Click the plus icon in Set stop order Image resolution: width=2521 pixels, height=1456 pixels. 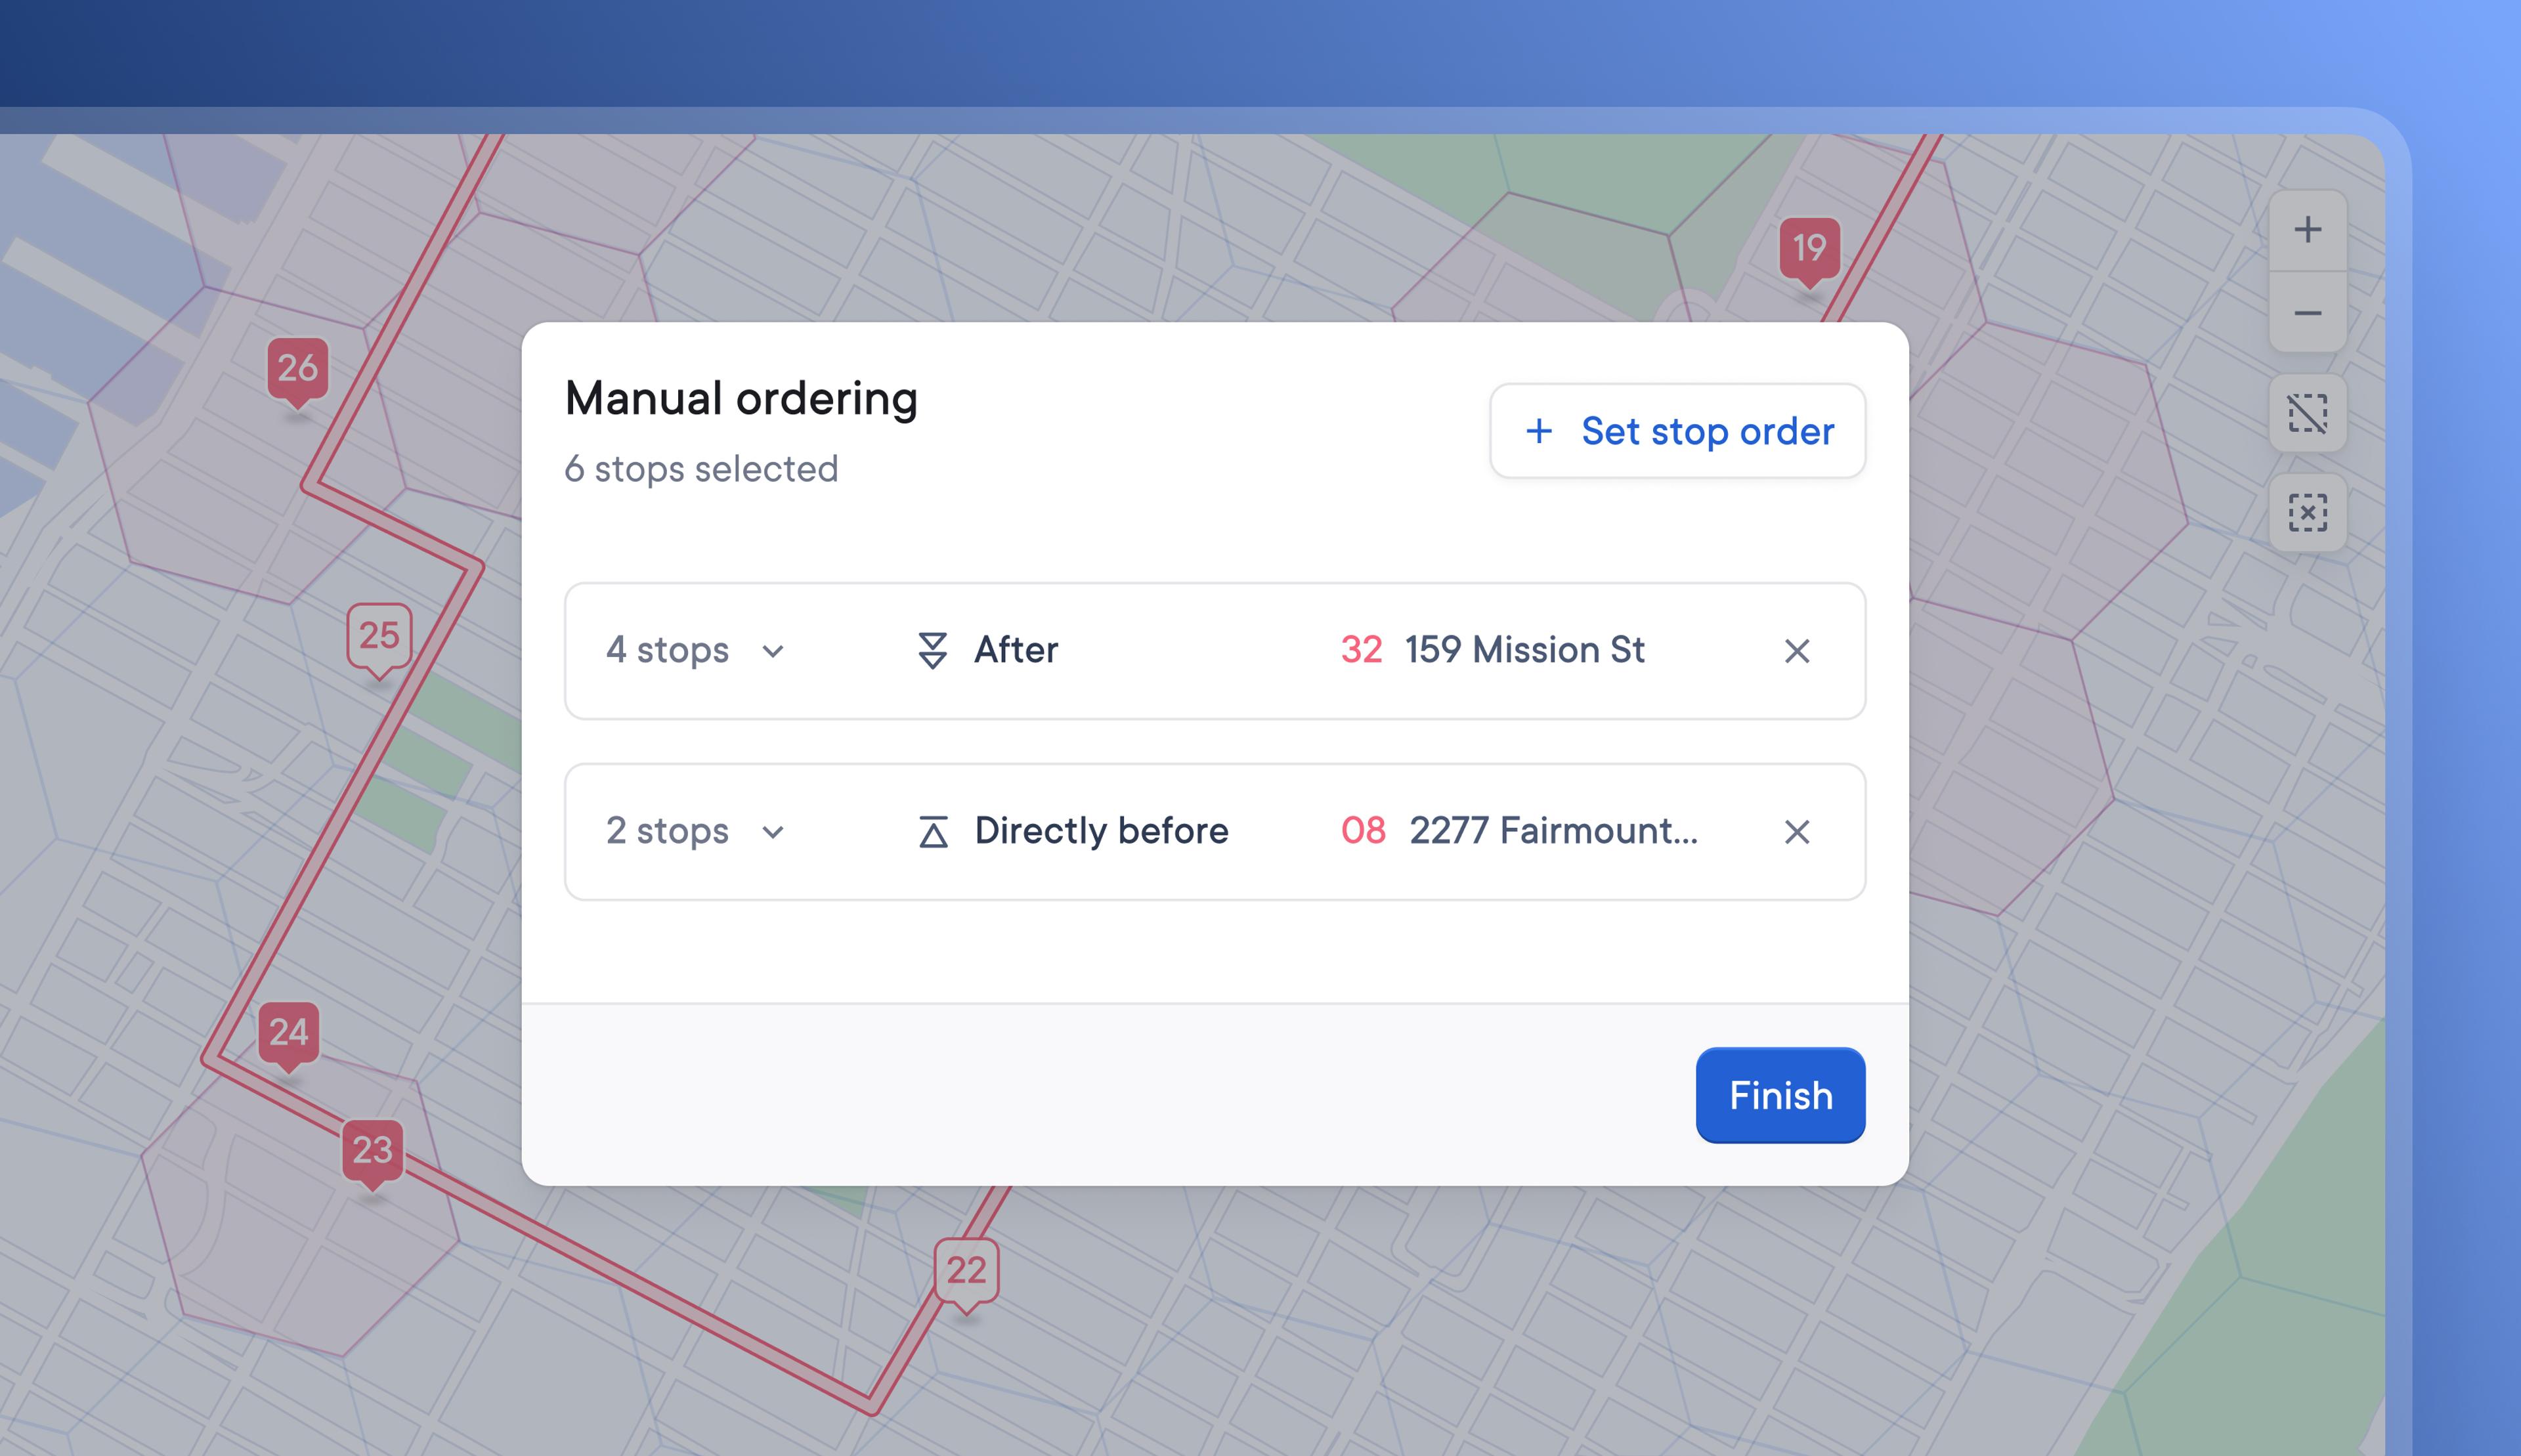click(x=1538, y=431)
